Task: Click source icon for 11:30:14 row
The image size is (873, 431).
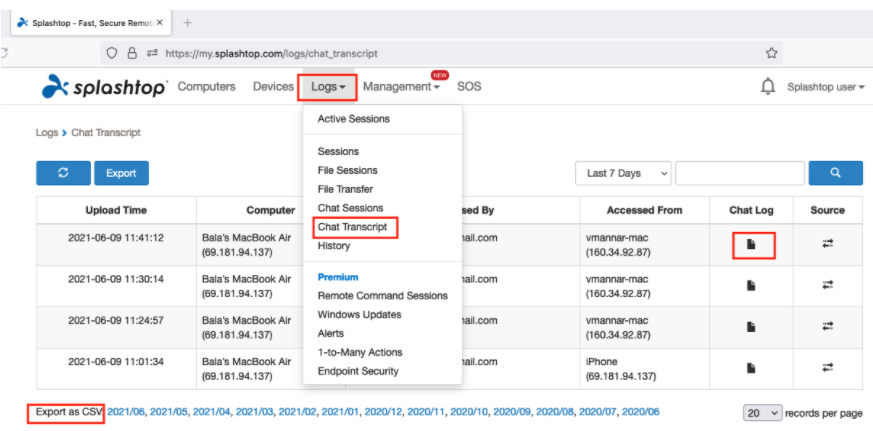Action: [827, 285]
